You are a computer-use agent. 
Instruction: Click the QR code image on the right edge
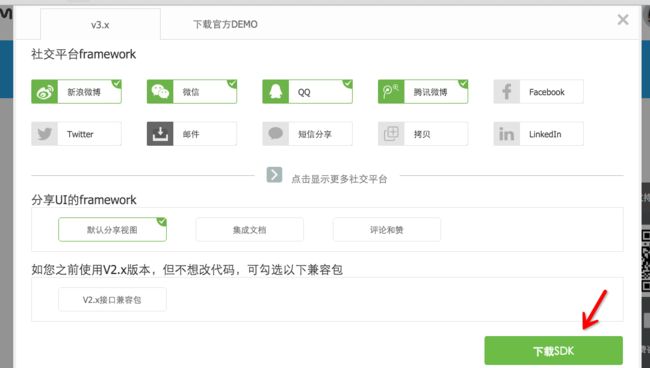coord(646,261)
